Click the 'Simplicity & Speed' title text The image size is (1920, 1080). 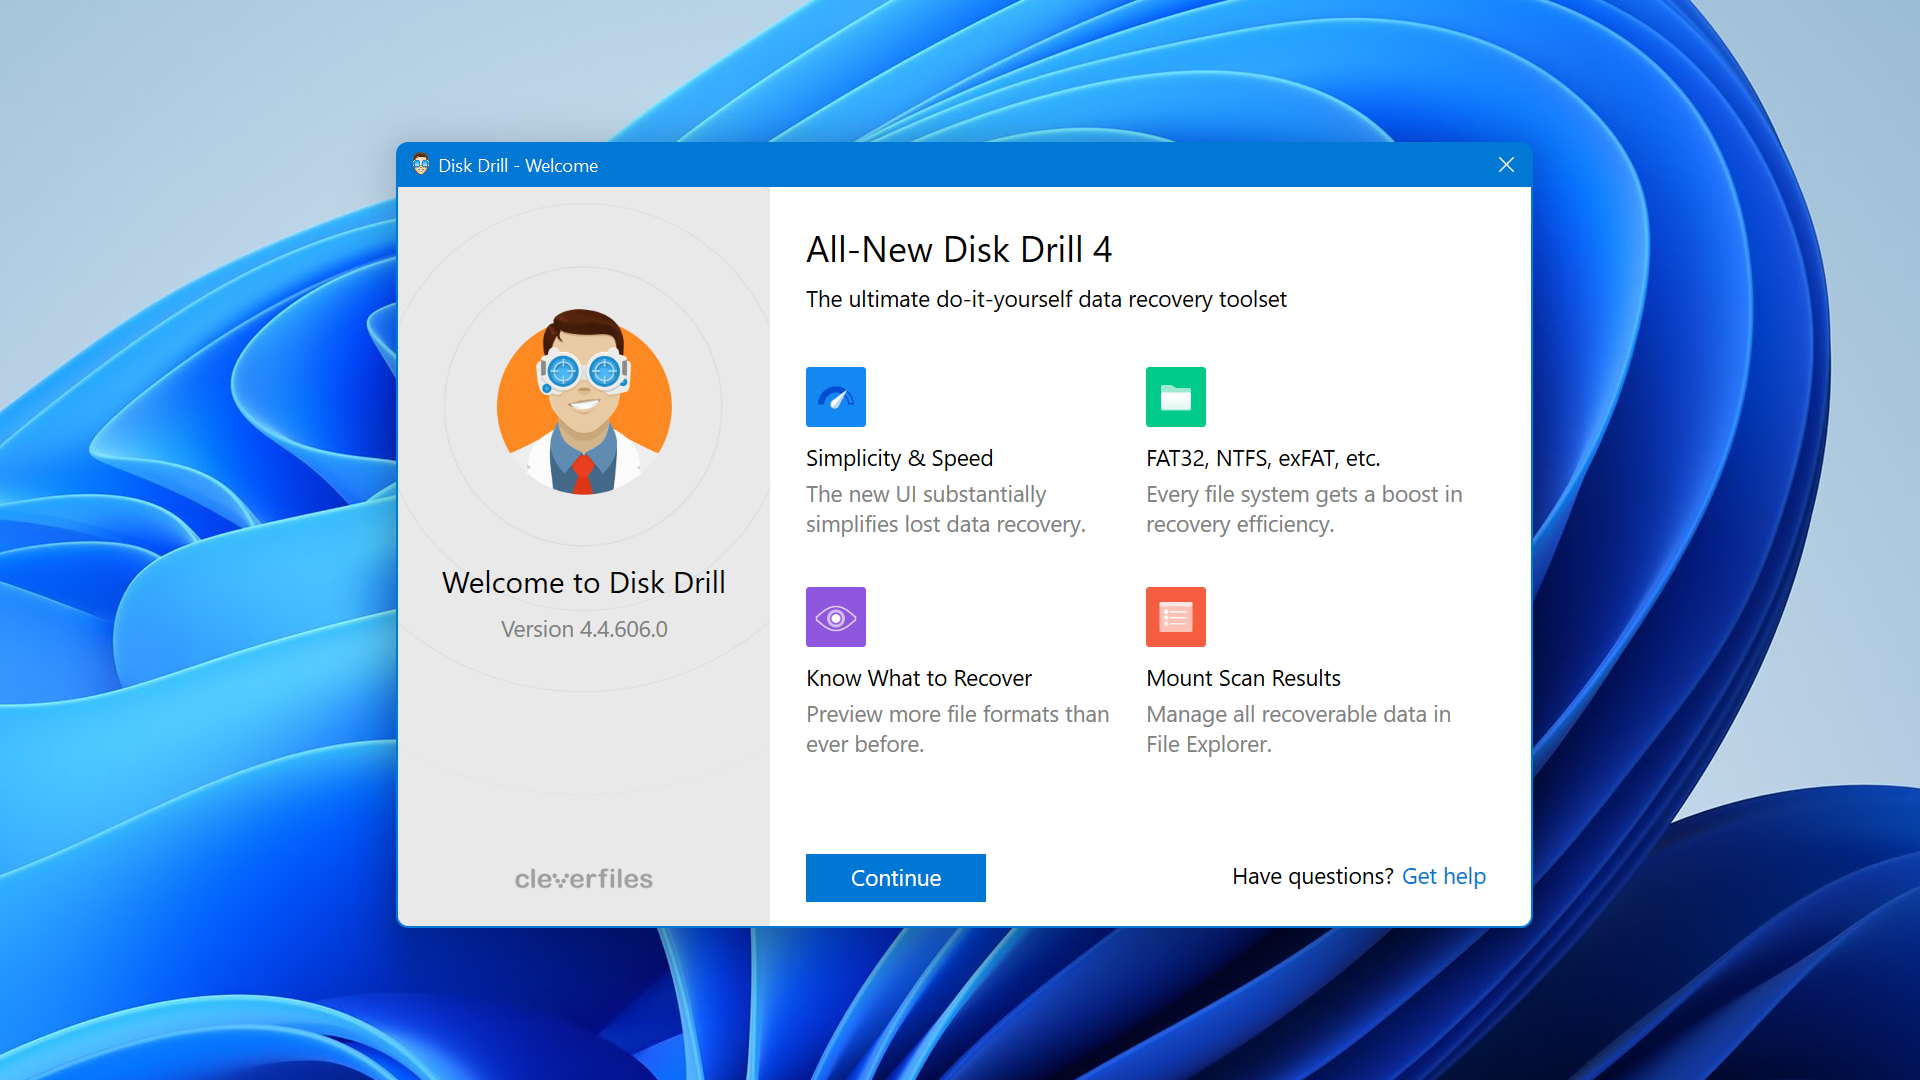[899, 458]
